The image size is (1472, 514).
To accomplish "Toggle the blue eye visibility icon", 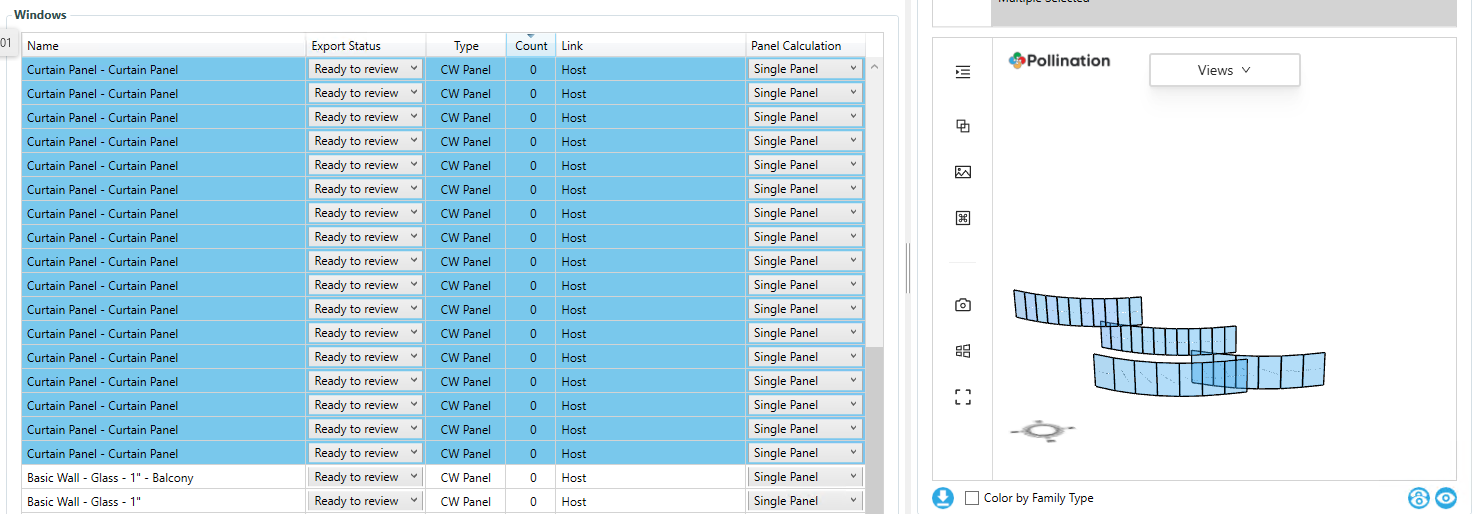I will pyautogui.click(x=1445, y=498).
